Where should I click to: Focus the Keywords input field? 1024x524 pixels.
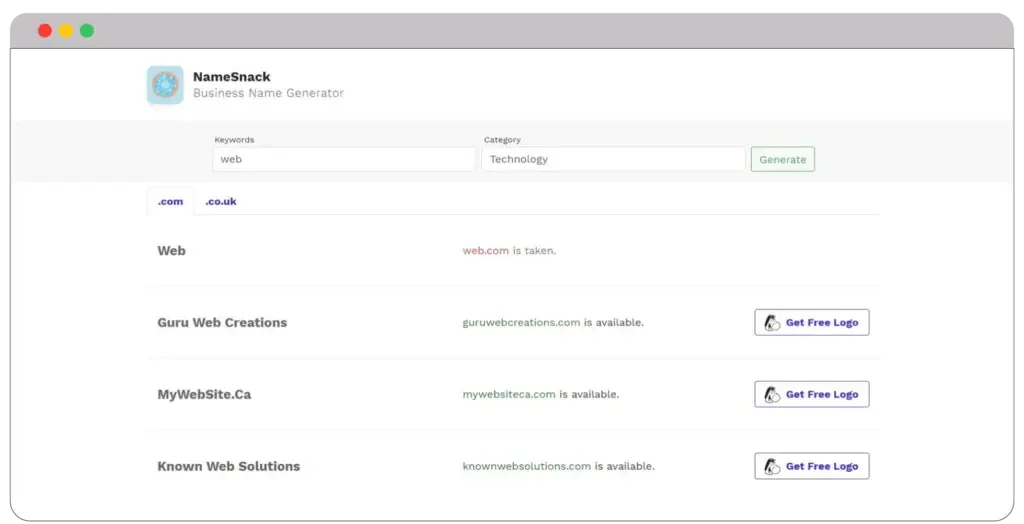pyautogui.click(x=344, y=159)
